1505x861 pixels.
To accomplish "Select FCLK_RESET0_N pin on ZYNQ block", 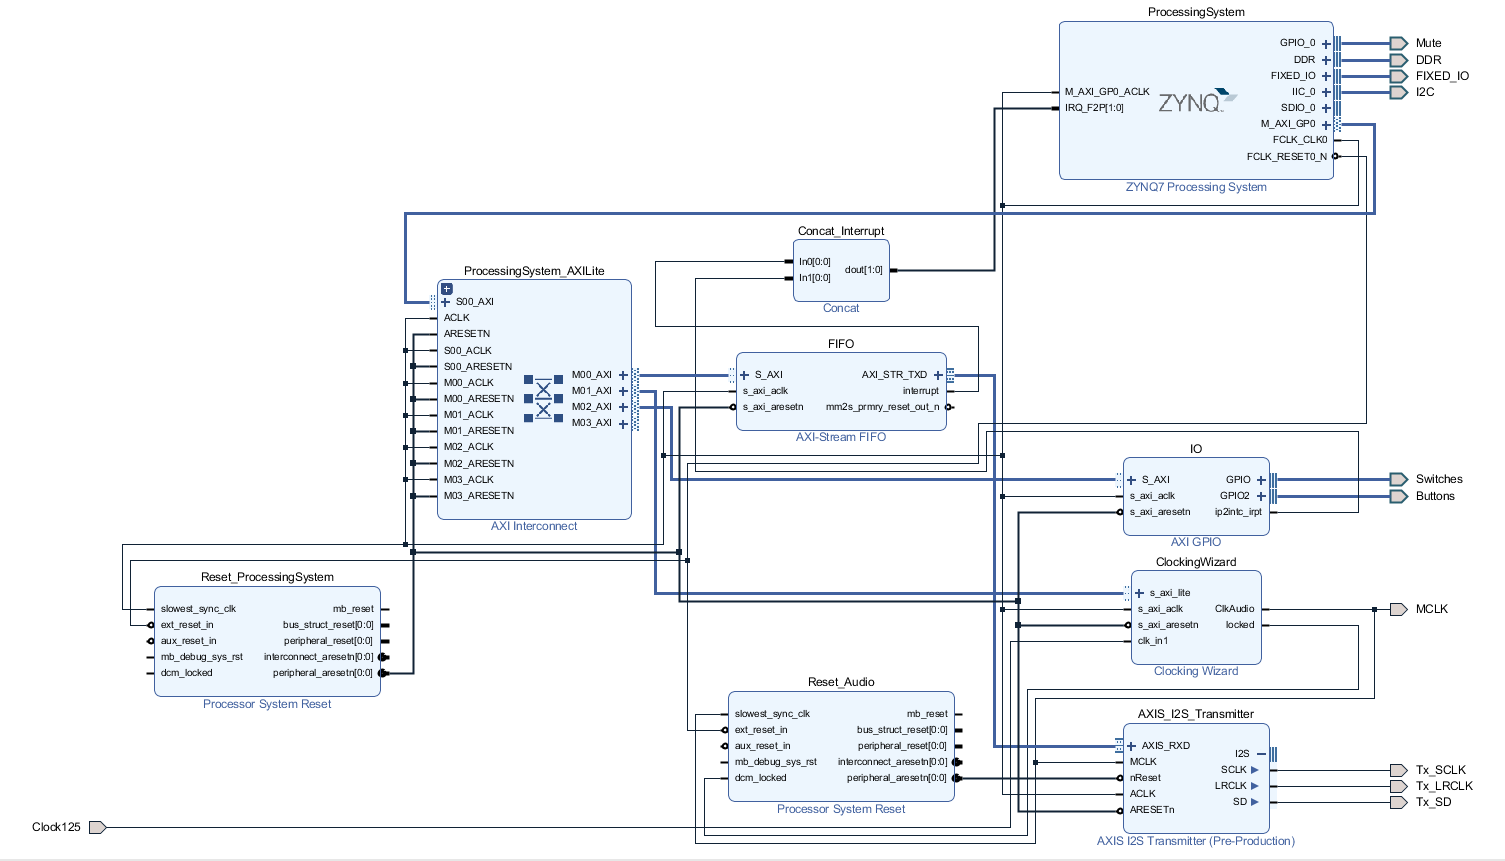I will pos(1287,156).
